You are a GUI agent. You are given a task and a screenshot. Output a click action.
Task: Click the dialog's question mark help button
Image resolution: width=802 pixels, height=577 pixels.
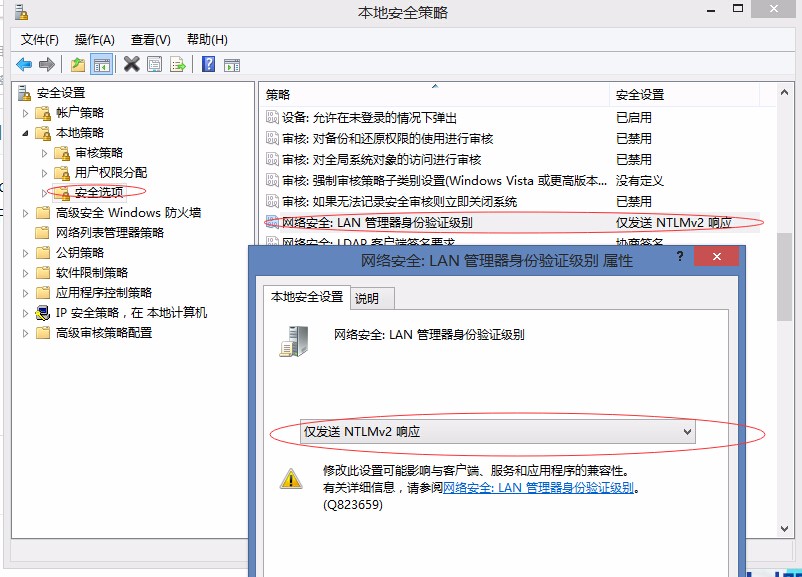coord(680,257)
